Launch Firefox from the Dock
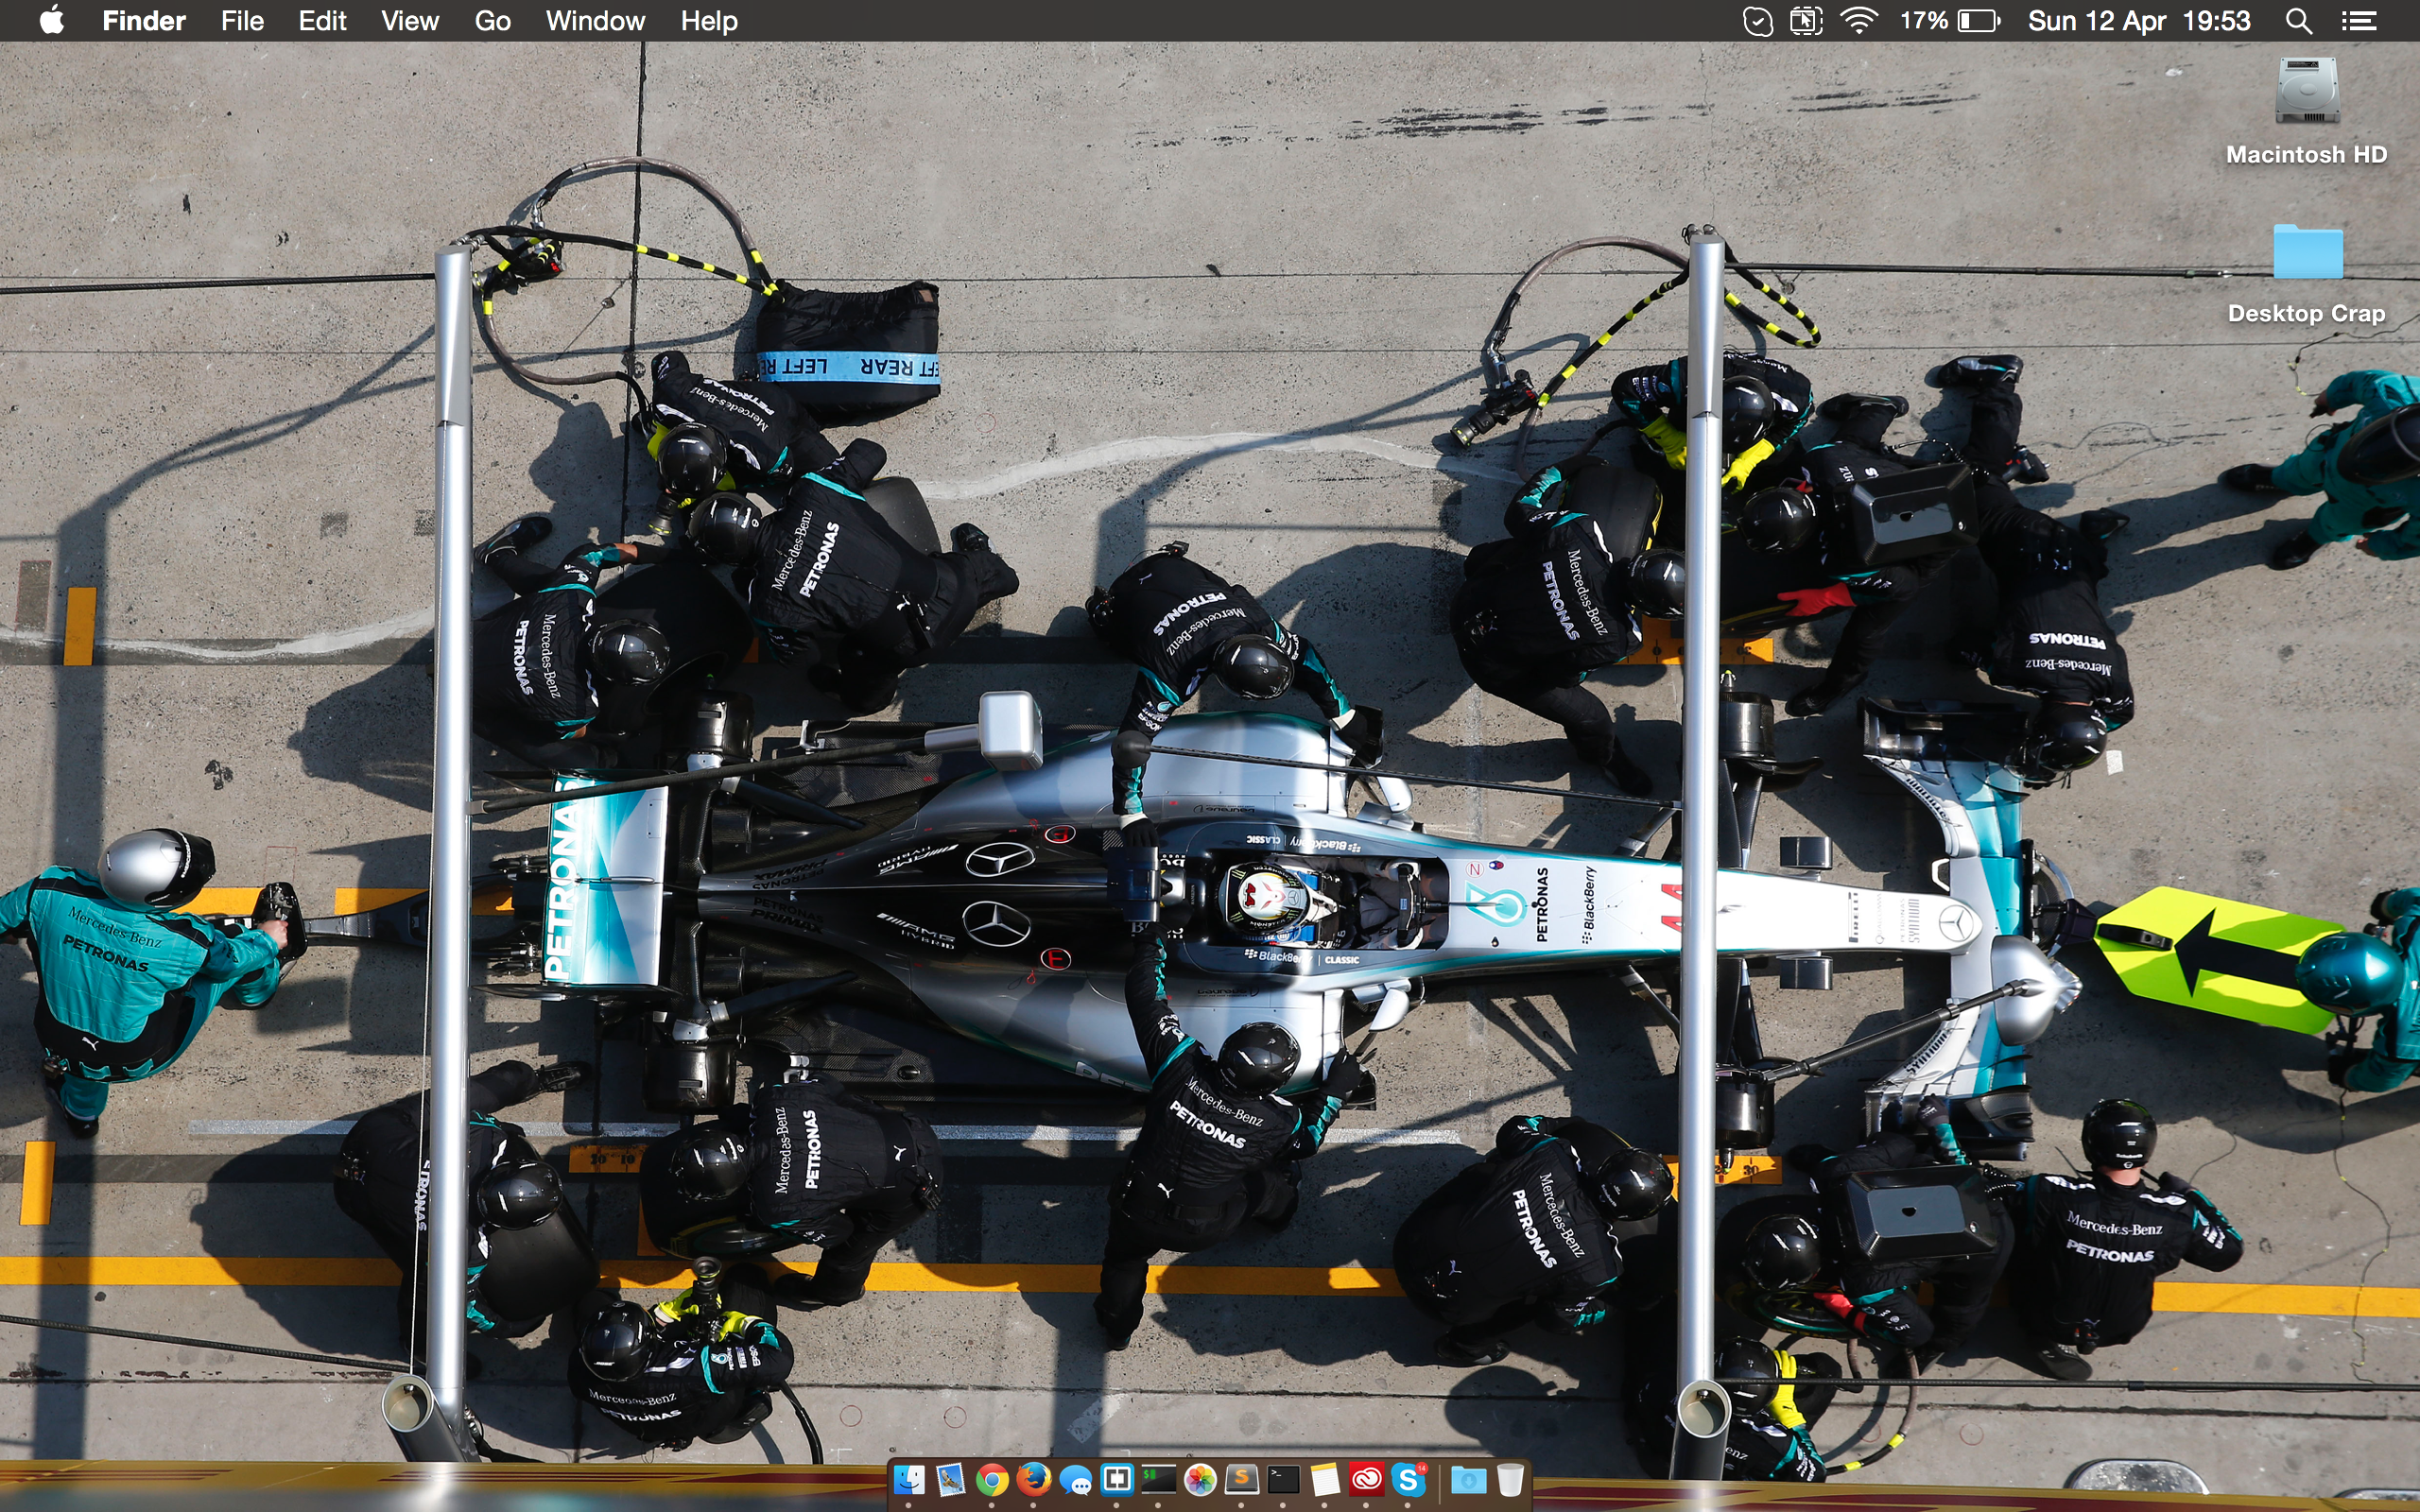 (x=1033, y=1479)
